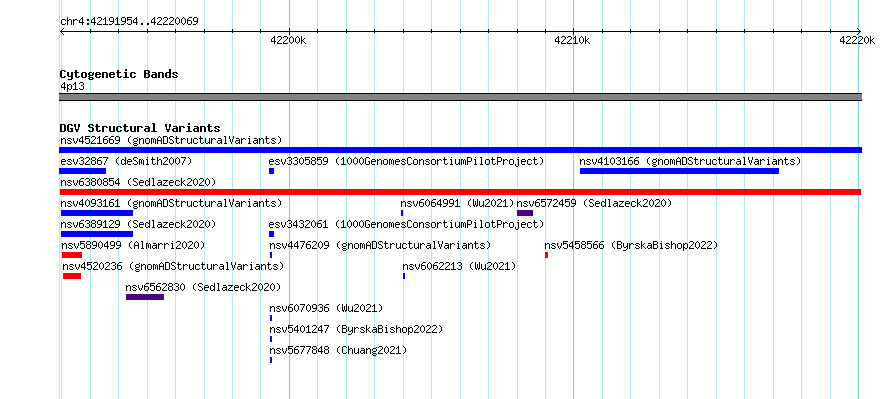
Task: Select the red bar under nsv5890499
Action: (x=72, y=255)
